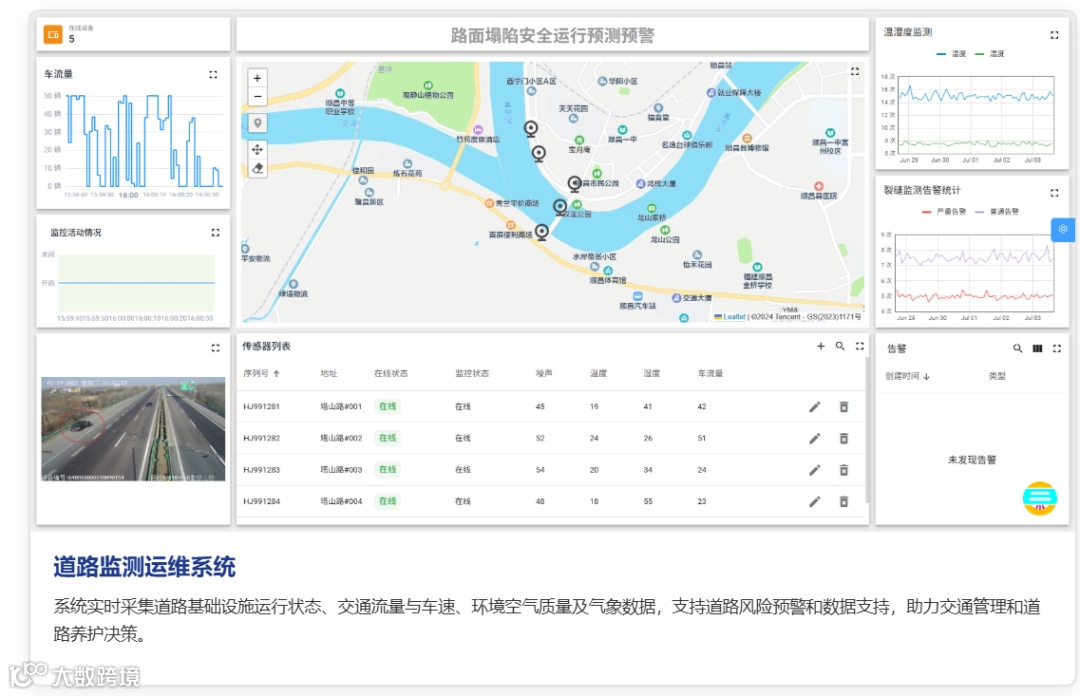Click the 道路监测运维系统 heading
This screenshot has width=1080, height=696.
pyautogui.click(x=145, y=566)
